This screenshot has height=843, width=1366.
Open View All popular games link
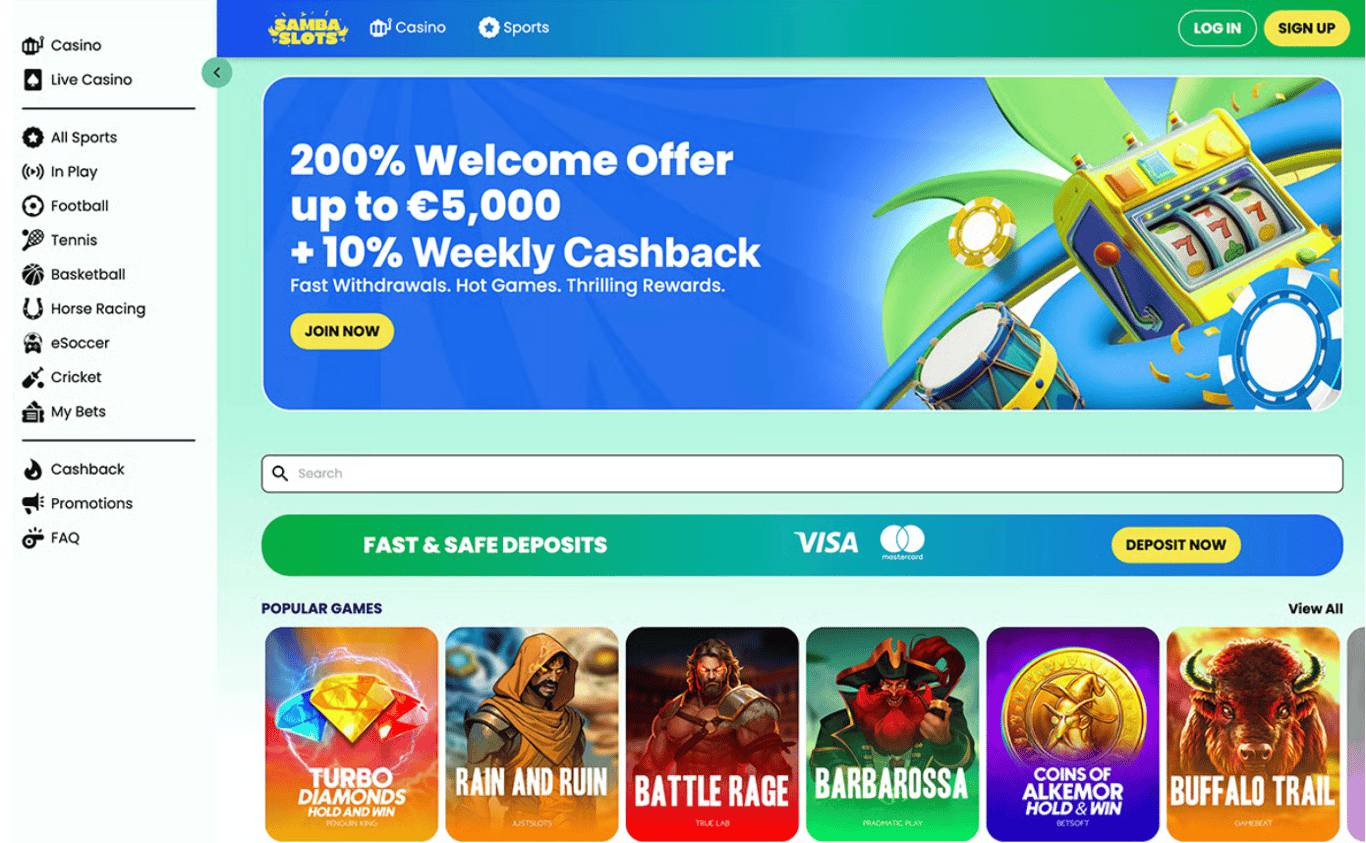[1315, 608]
